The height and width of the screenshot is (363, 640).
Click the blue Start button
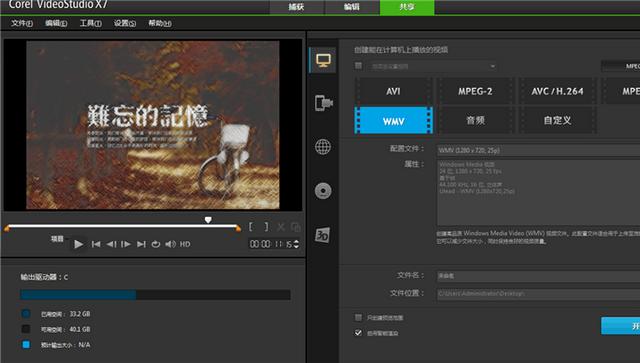[x=620, y=326]
